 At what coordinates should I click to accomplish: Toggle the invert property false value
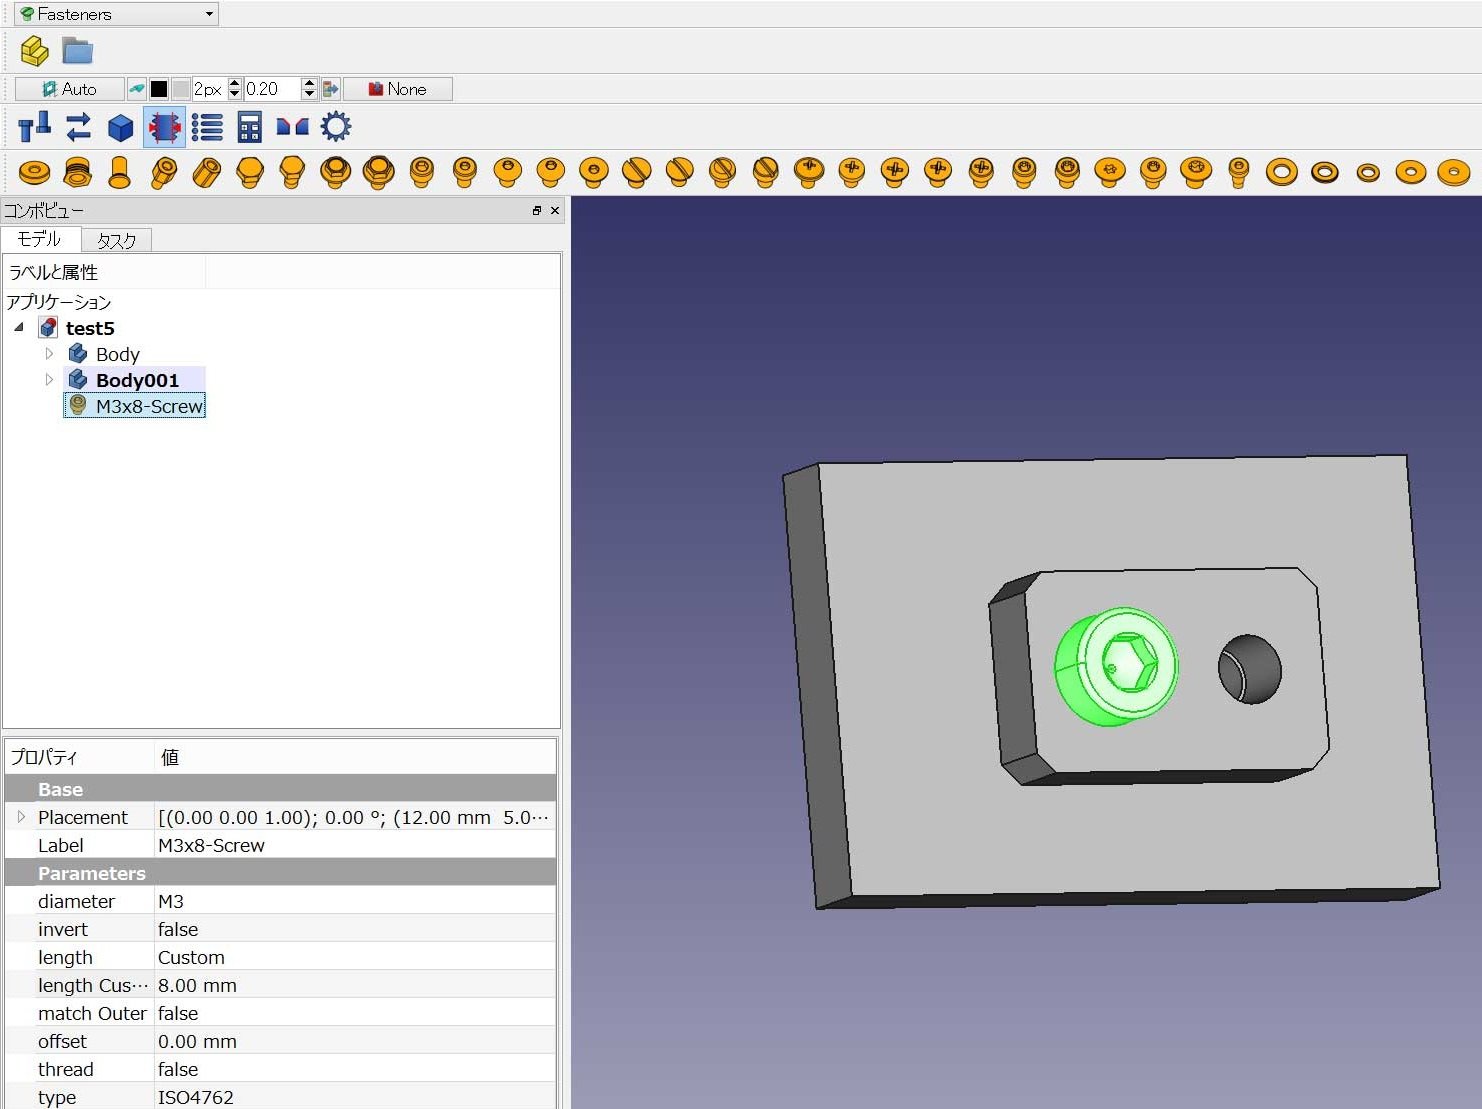(354, 929)
